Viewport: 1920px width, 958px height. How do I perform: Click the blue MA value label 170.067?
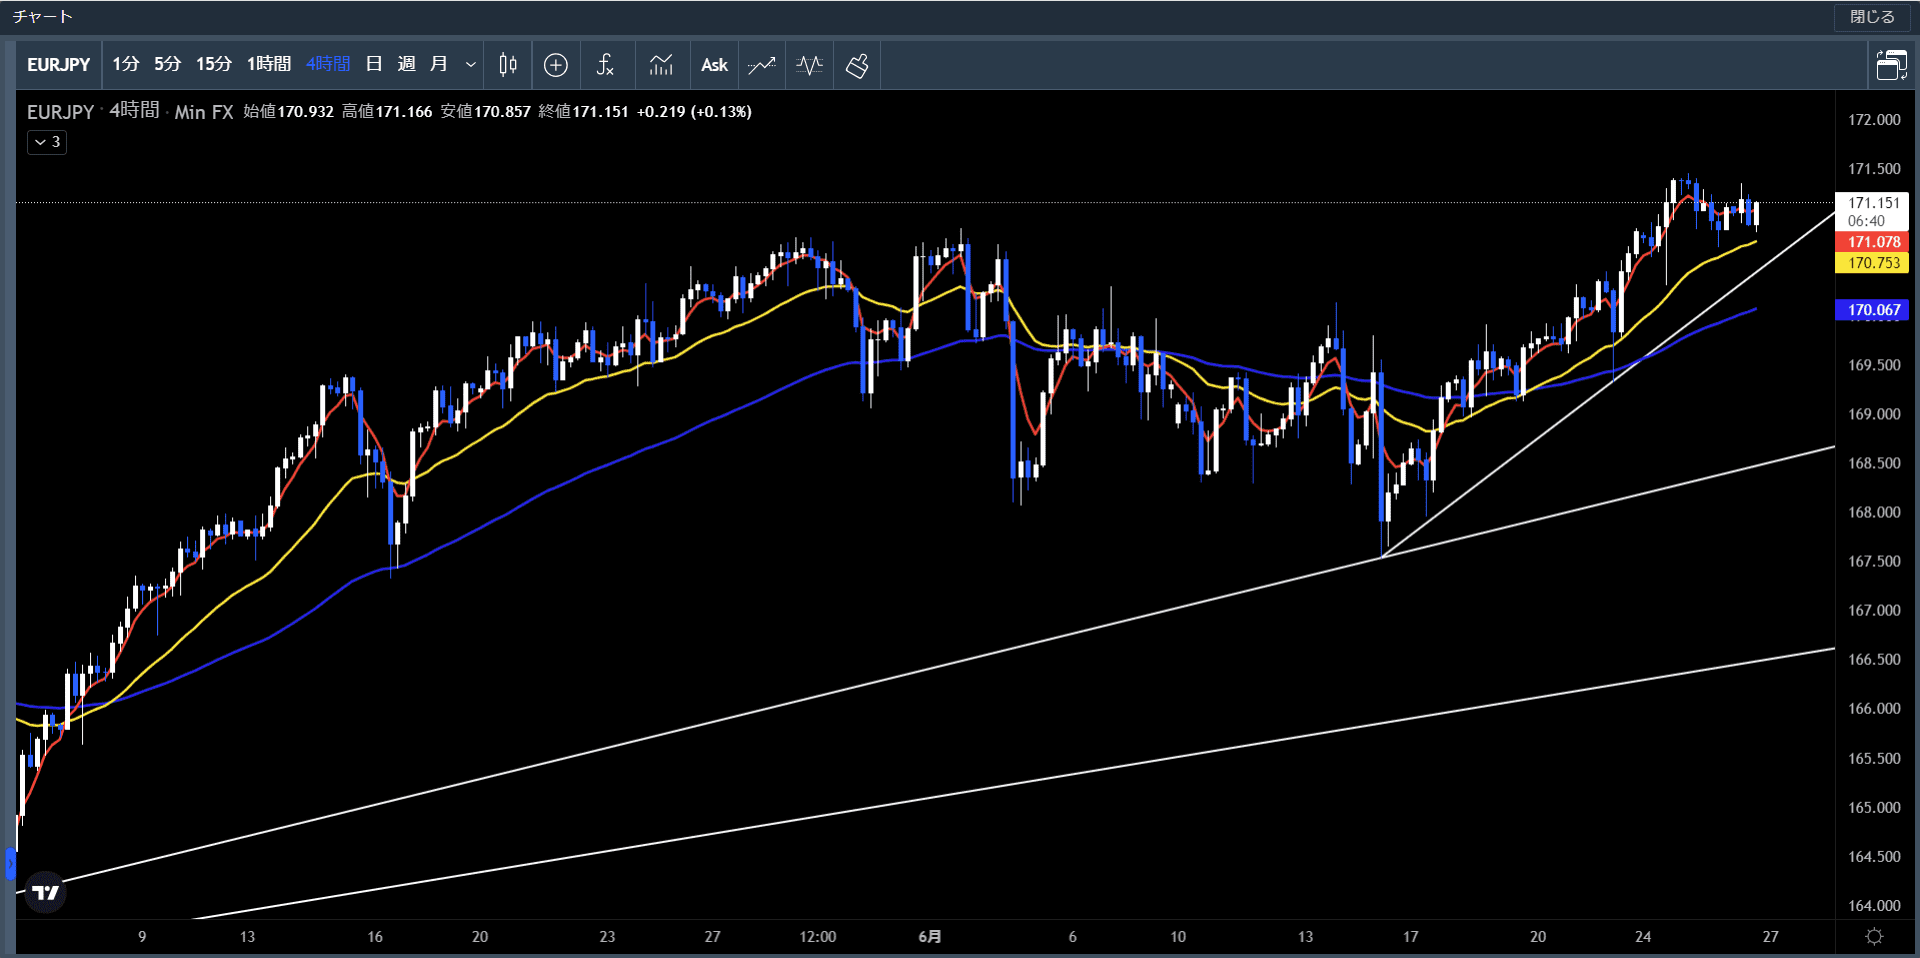click(x=1873, y=310)
